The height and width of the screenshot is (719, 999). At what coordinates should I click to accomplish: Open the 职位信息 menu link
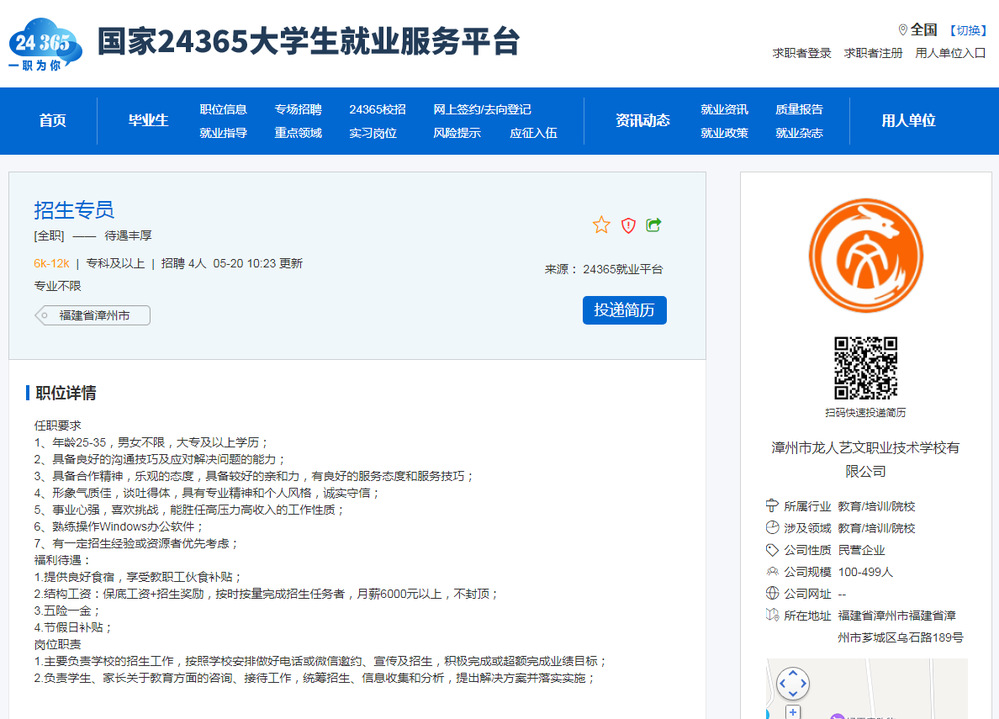(x=223, y=109)
